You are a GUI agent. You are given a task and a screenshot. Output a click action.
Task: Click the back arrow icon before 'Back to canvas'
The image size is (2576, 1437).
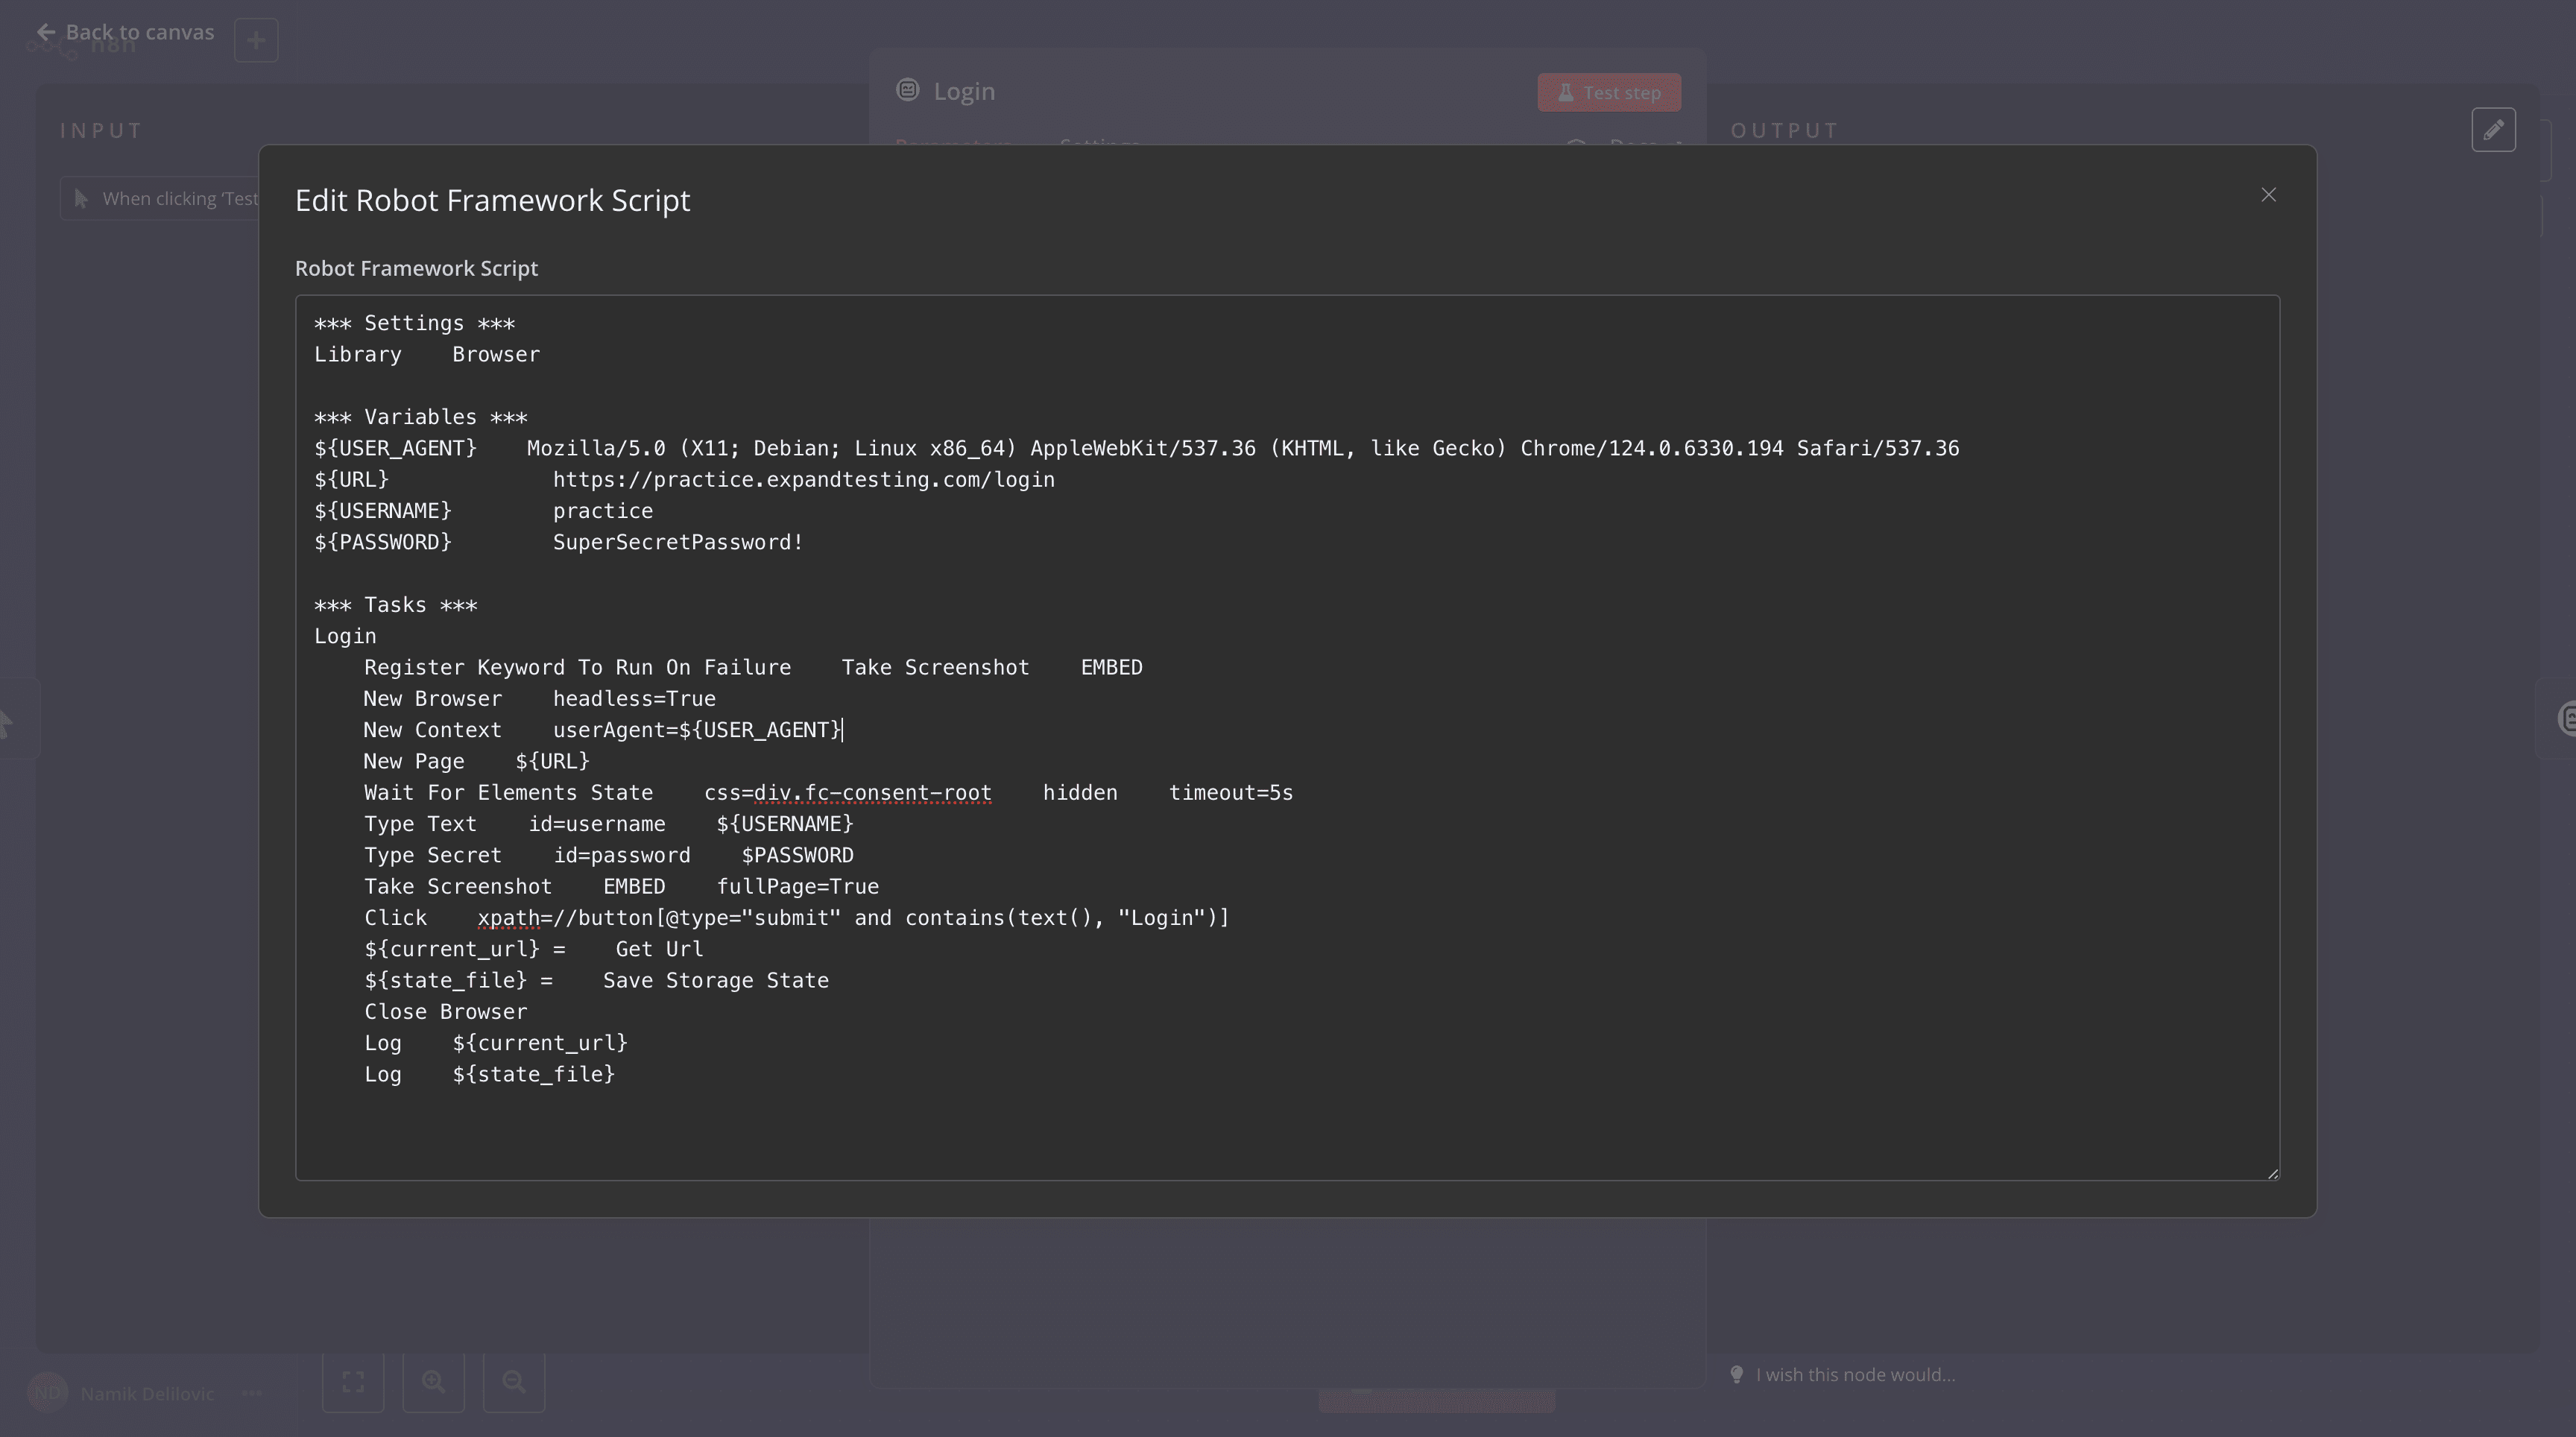pos(46,32)
